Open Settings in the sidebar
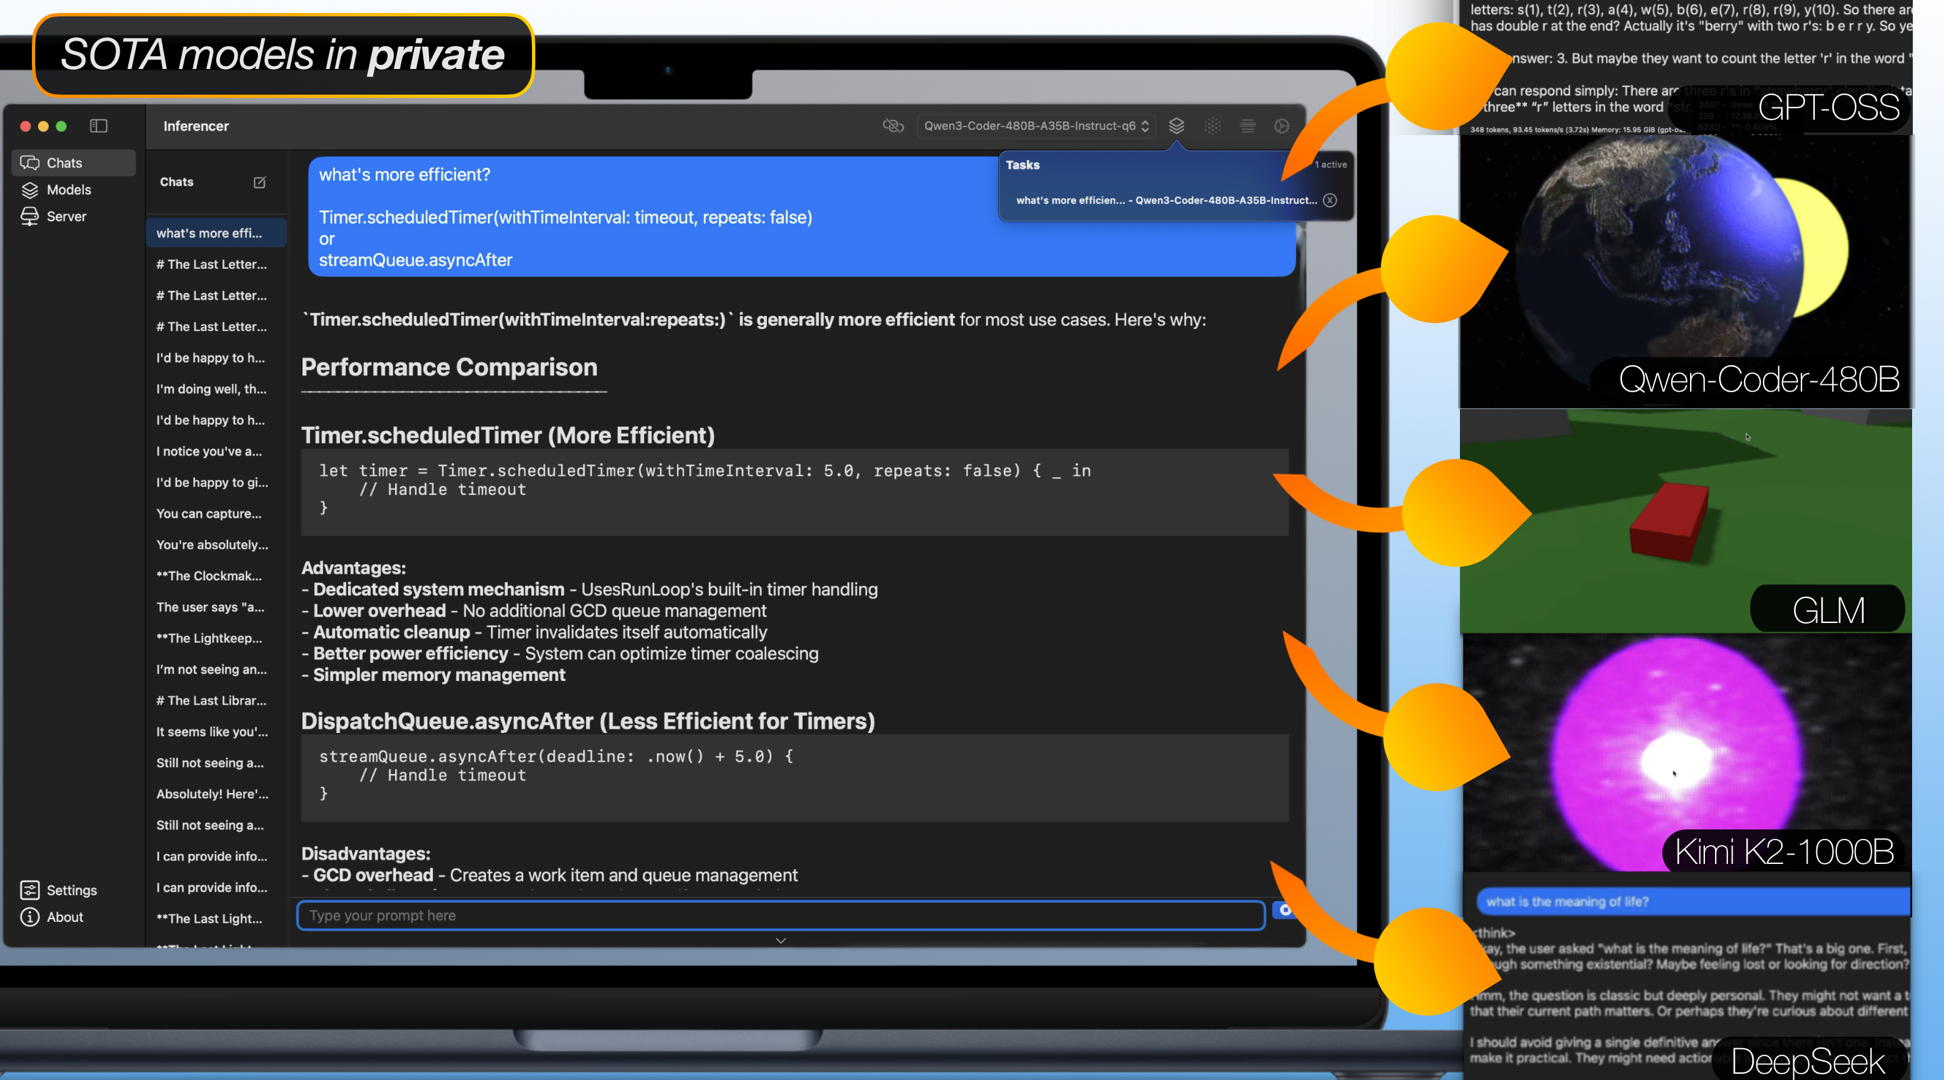Viewport: 1944px width, 1080px height. click(71, 890)
